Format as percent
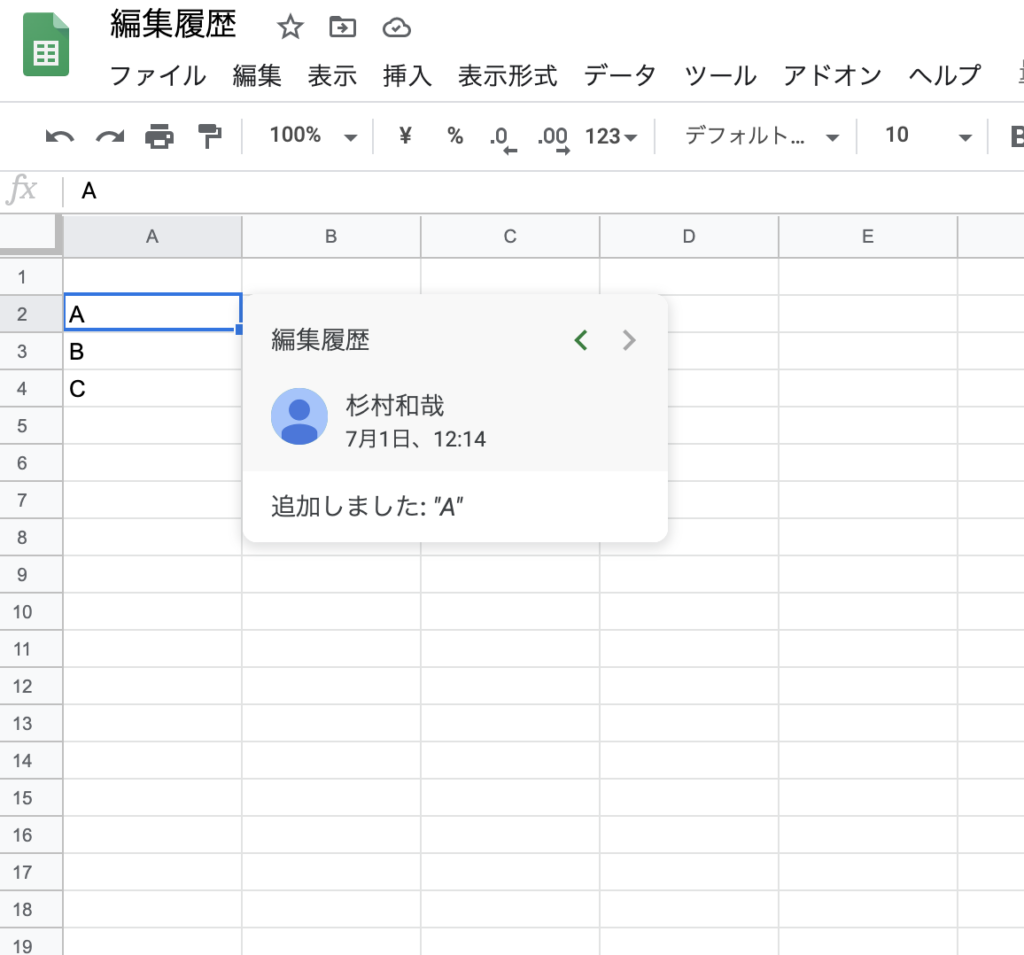1024x955 pixels. (x=455, y=136)
